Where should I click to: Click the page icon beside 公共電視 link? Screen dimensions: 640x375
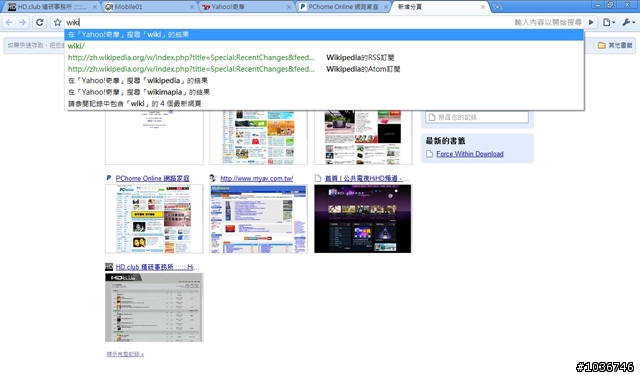point(318,178)
